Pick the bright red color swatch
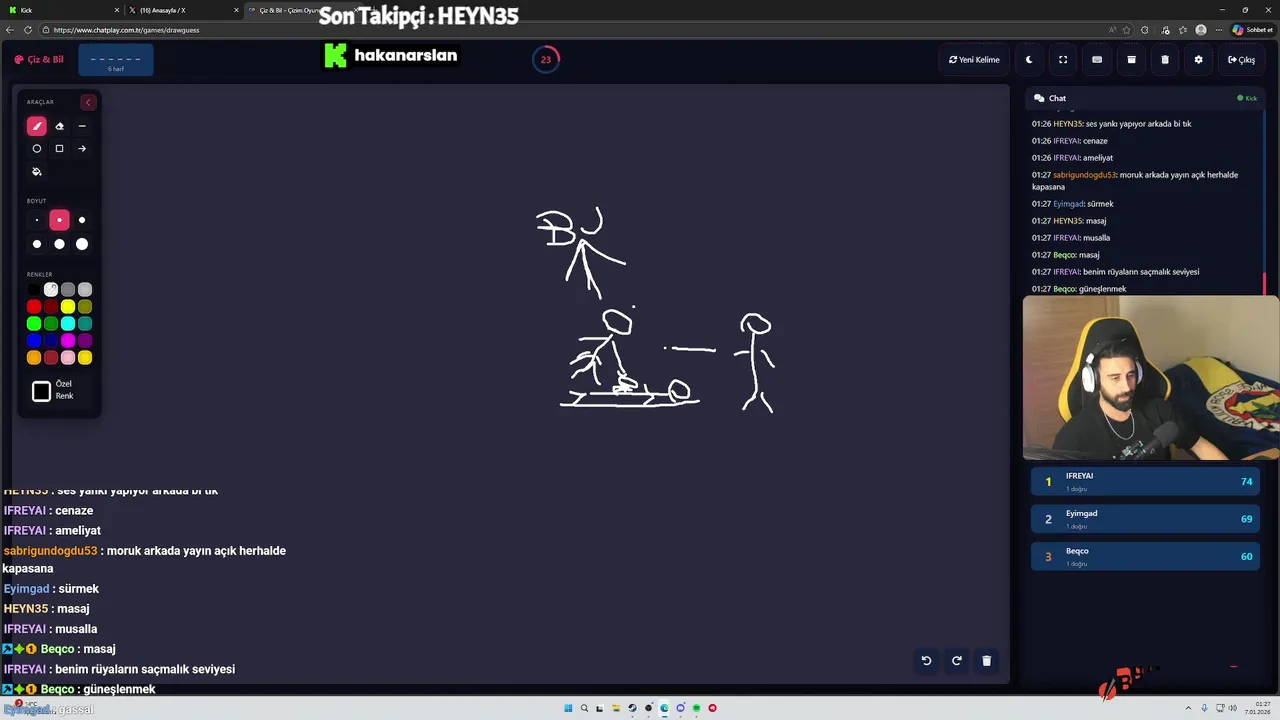1280x720 pixels. (34, 307)
